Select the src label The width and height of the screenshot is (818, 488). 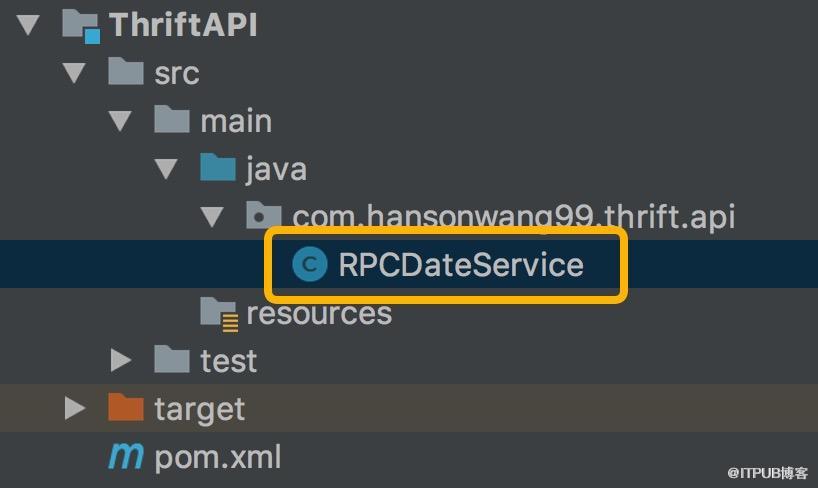(x=177, y=74)
